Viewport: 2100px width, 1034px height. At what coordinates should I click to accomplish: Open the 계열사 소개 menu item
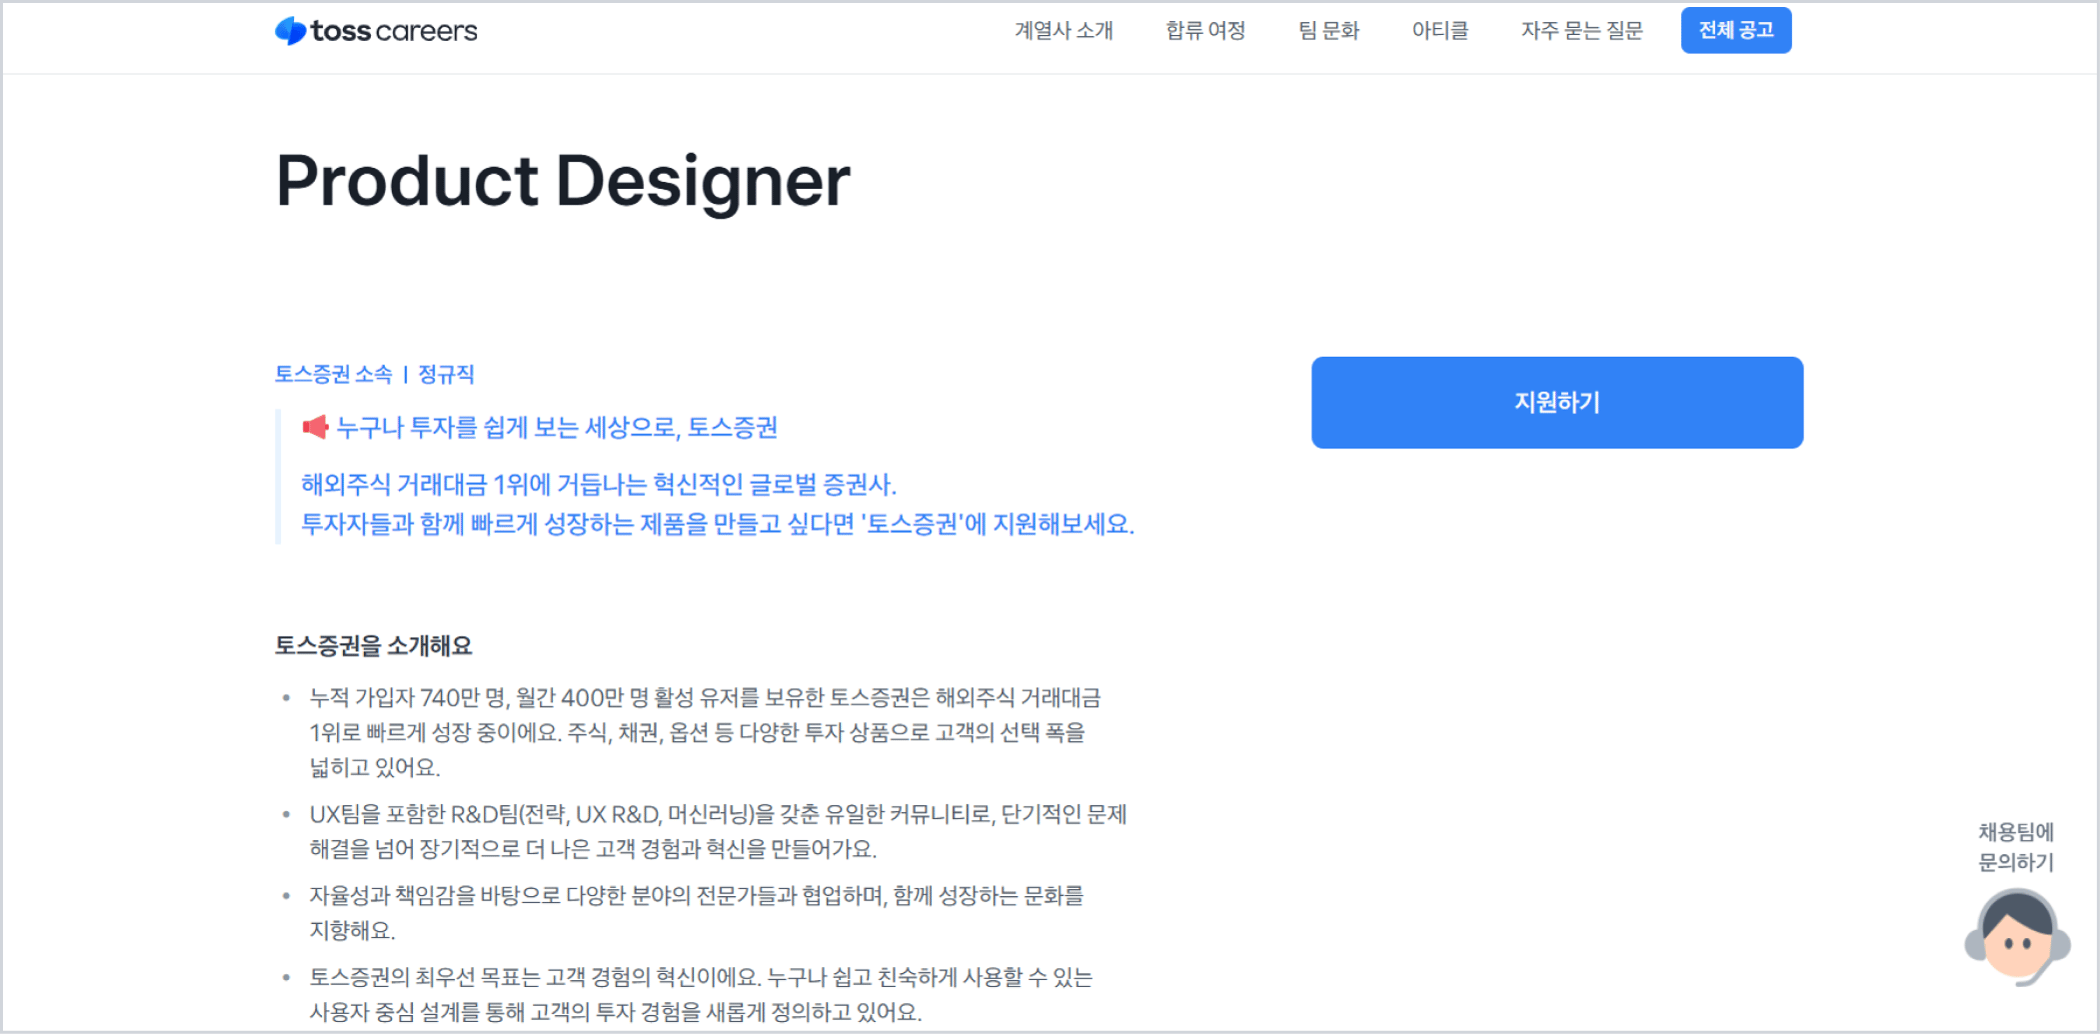click(x=1063, y=30)
